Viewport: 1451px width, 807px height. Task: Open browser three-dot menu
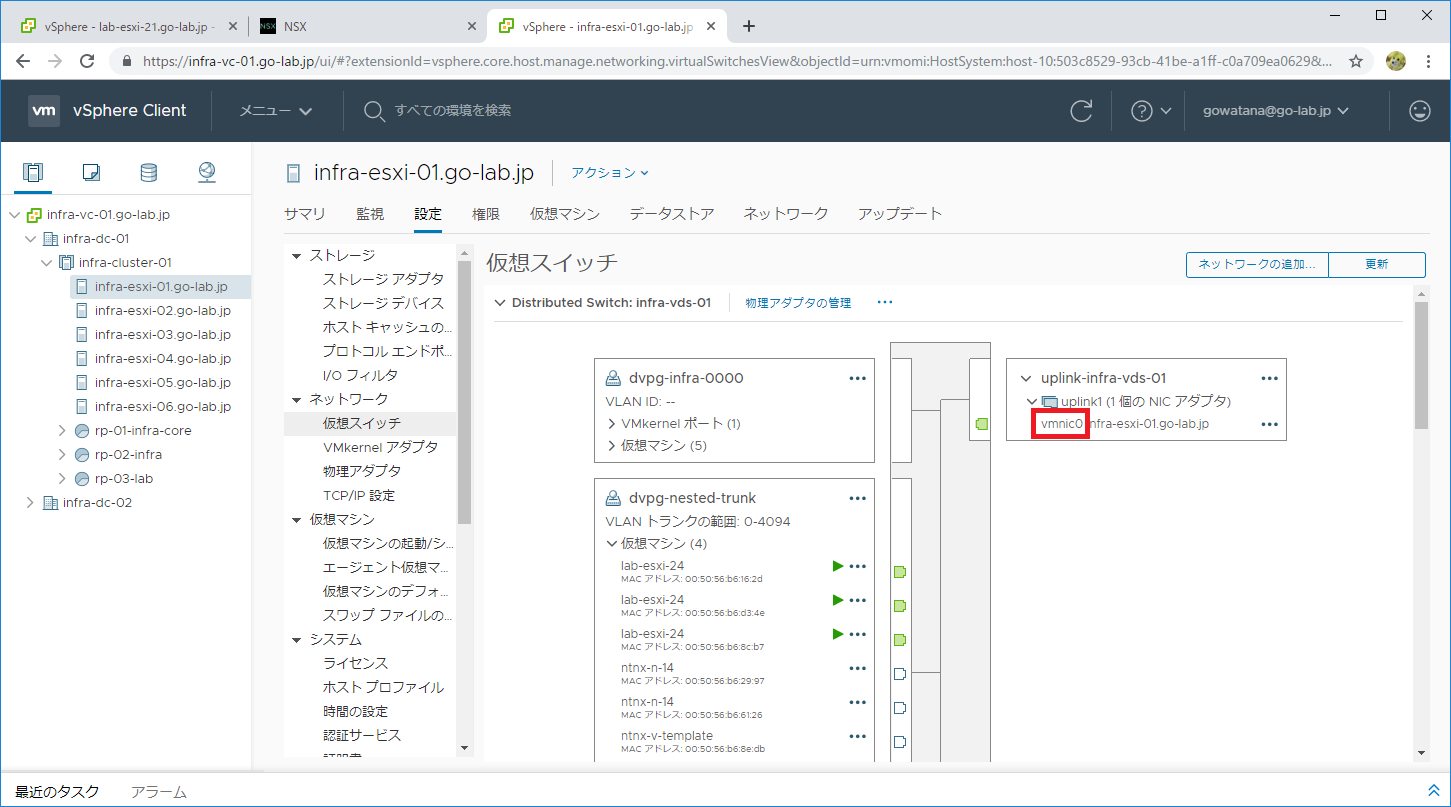tap(1429, 61)
